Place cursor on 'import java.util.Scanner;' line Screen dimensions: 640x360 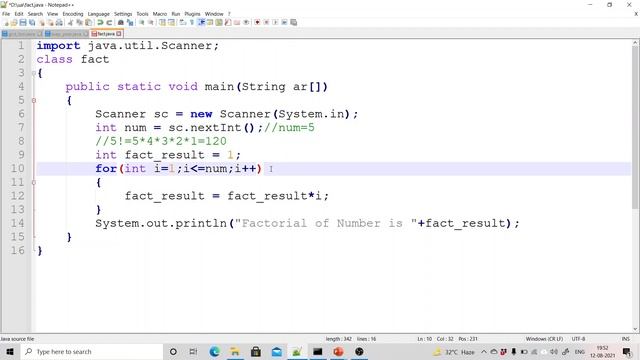pyautogui.click(x=128, y=46)
